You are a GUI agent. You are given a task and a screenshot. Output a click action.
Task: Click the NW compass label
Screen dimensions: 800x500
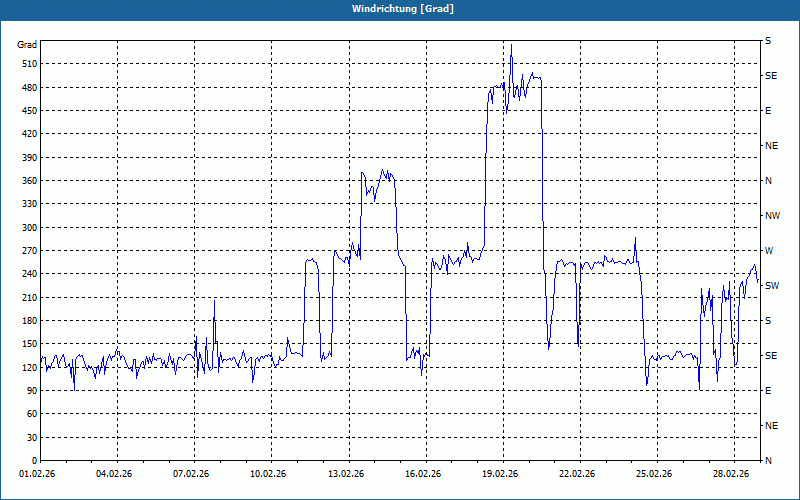pos(772,216)
